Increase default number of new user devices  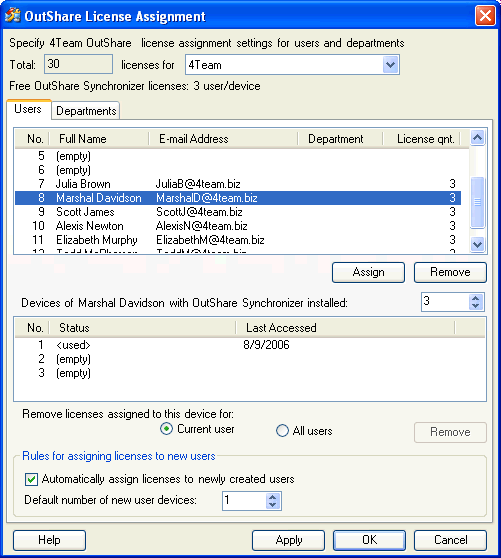click(273, 497)
